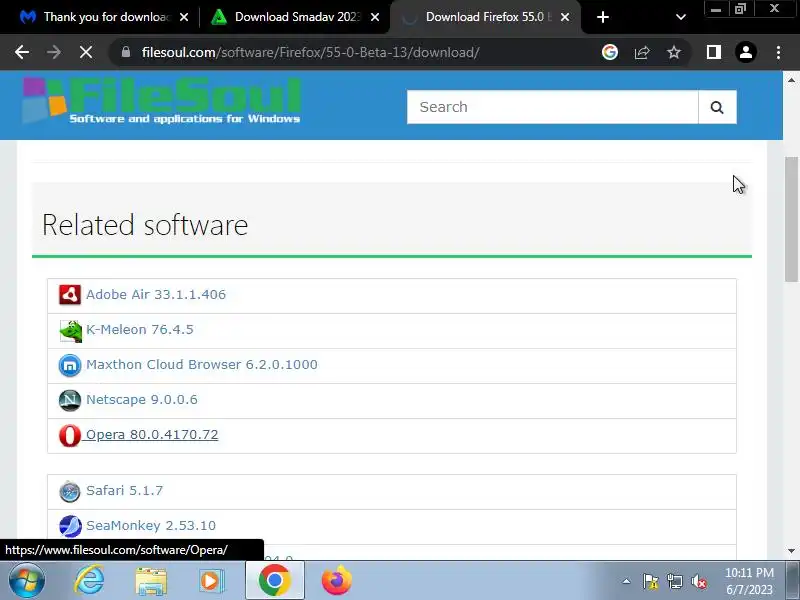Open Windows Explorer folder in taskbar

(x=151, y=581)
